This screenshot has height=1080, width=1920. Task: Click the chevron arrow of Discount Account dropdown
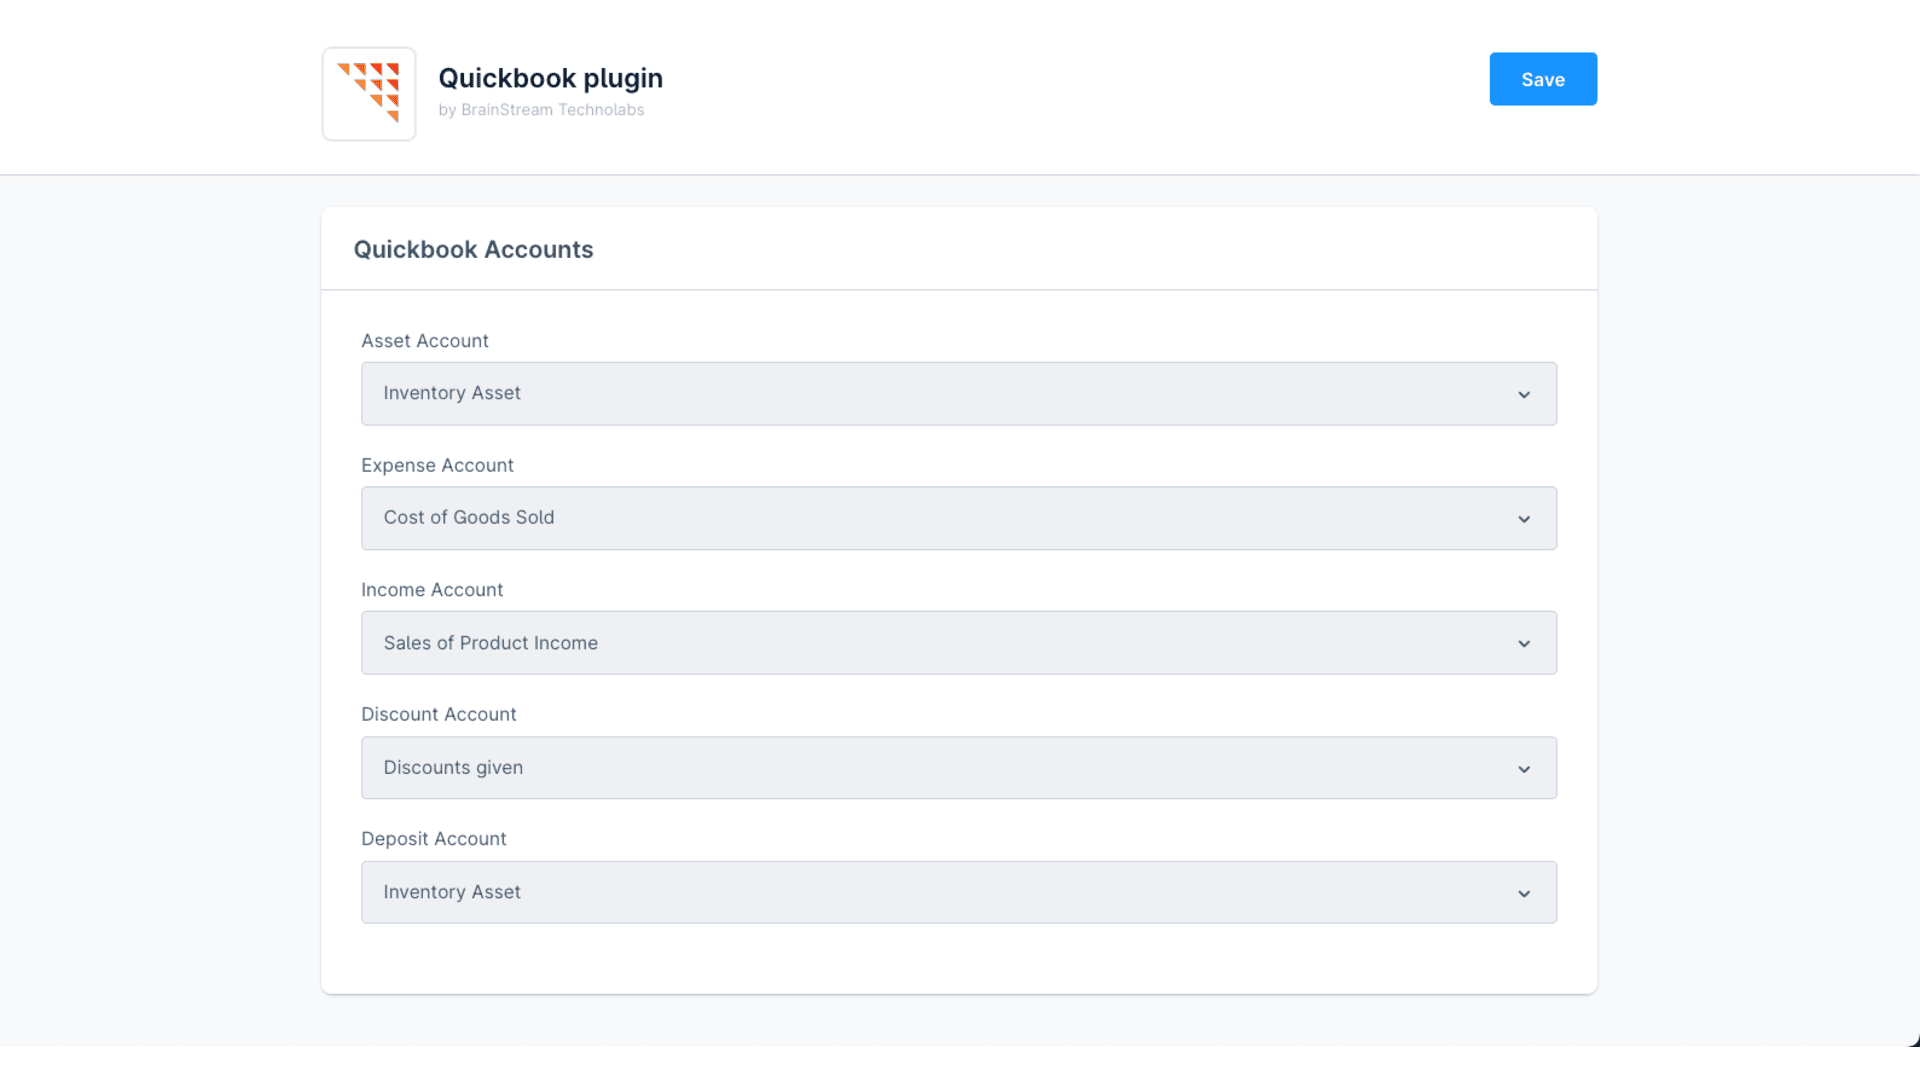click(x=1523, y=768)
